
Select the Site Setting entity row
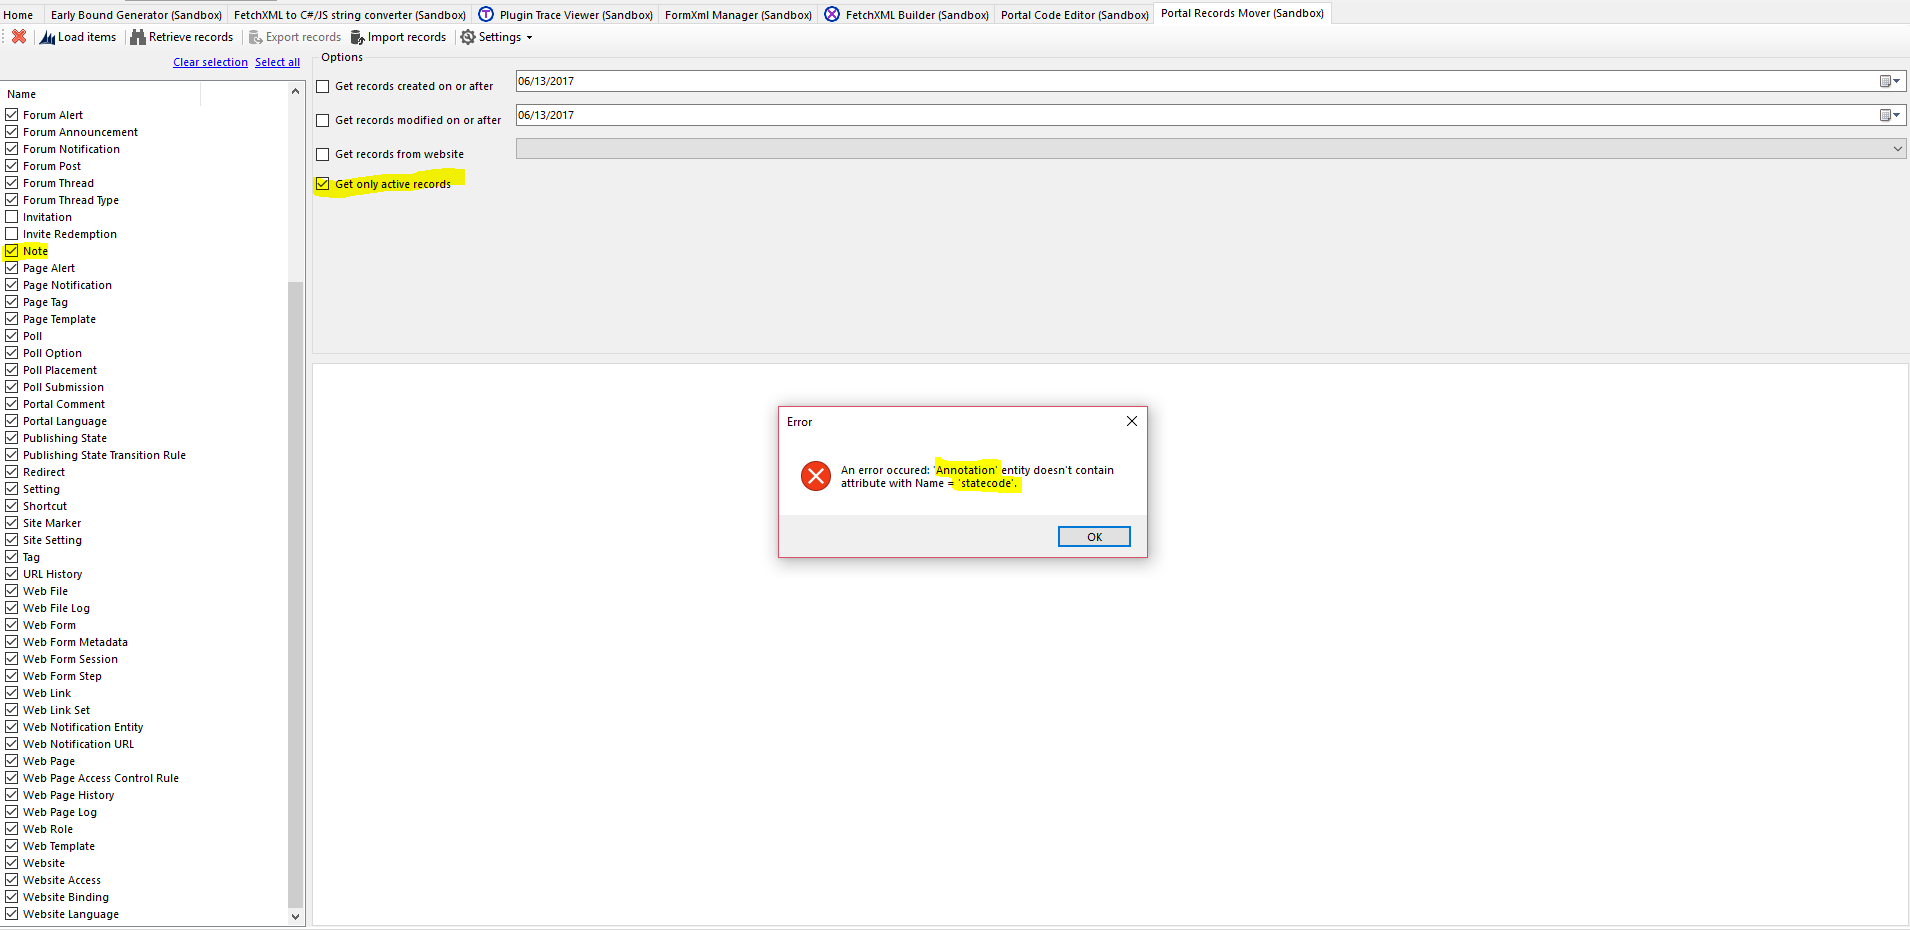tap(52, 540)
